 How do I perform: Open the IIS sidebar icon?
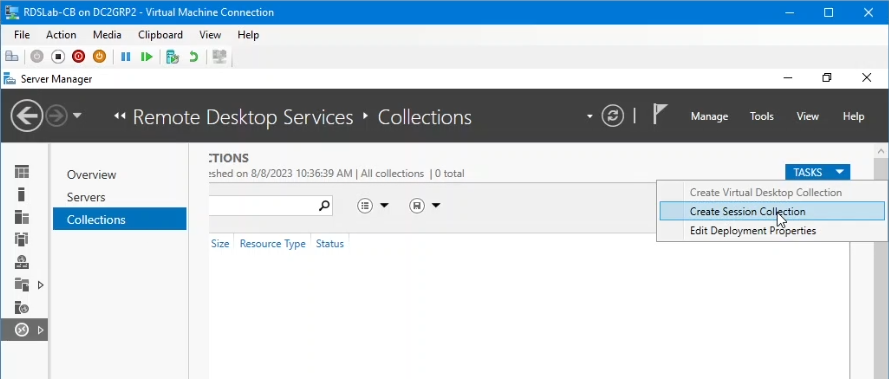pyautogui.click(x=22, y=262)
